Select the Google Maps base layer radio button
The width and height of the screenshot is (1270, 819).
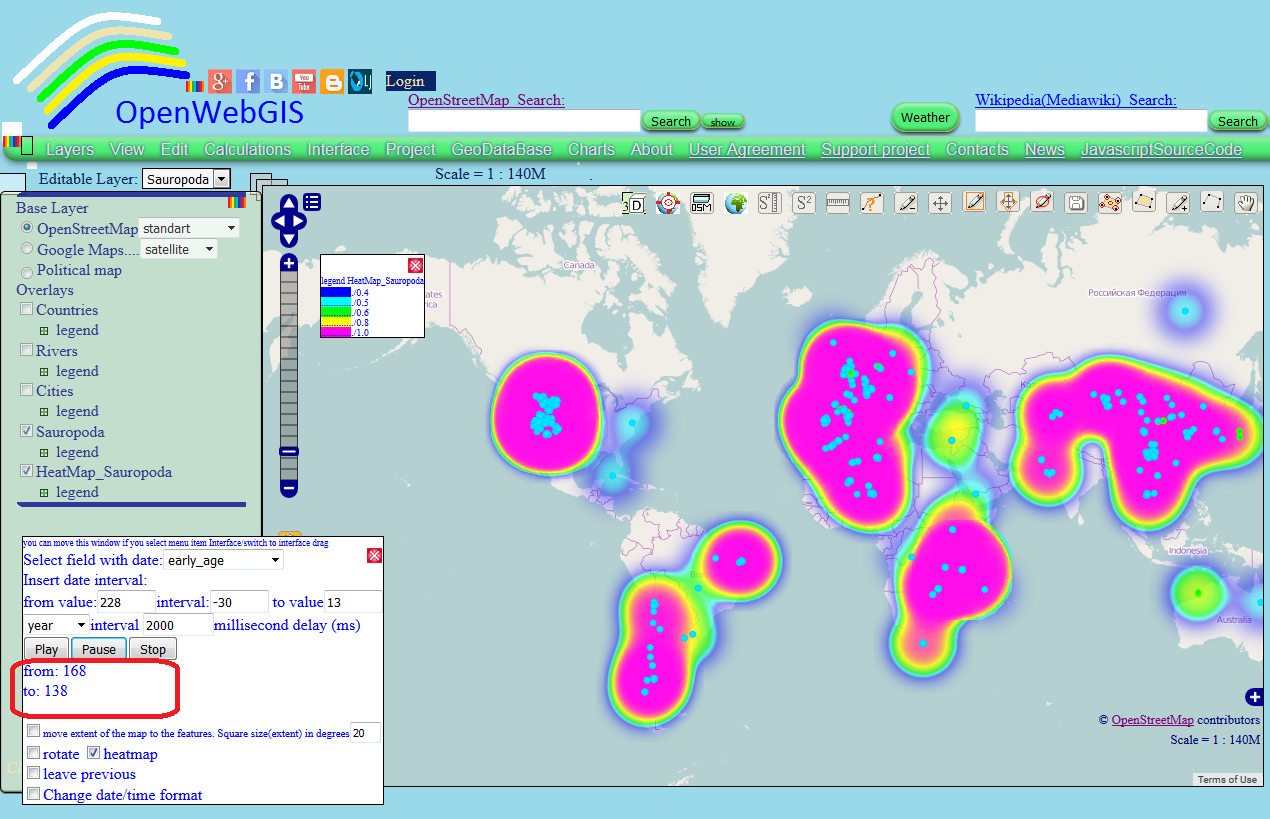(x=26, y=249)
